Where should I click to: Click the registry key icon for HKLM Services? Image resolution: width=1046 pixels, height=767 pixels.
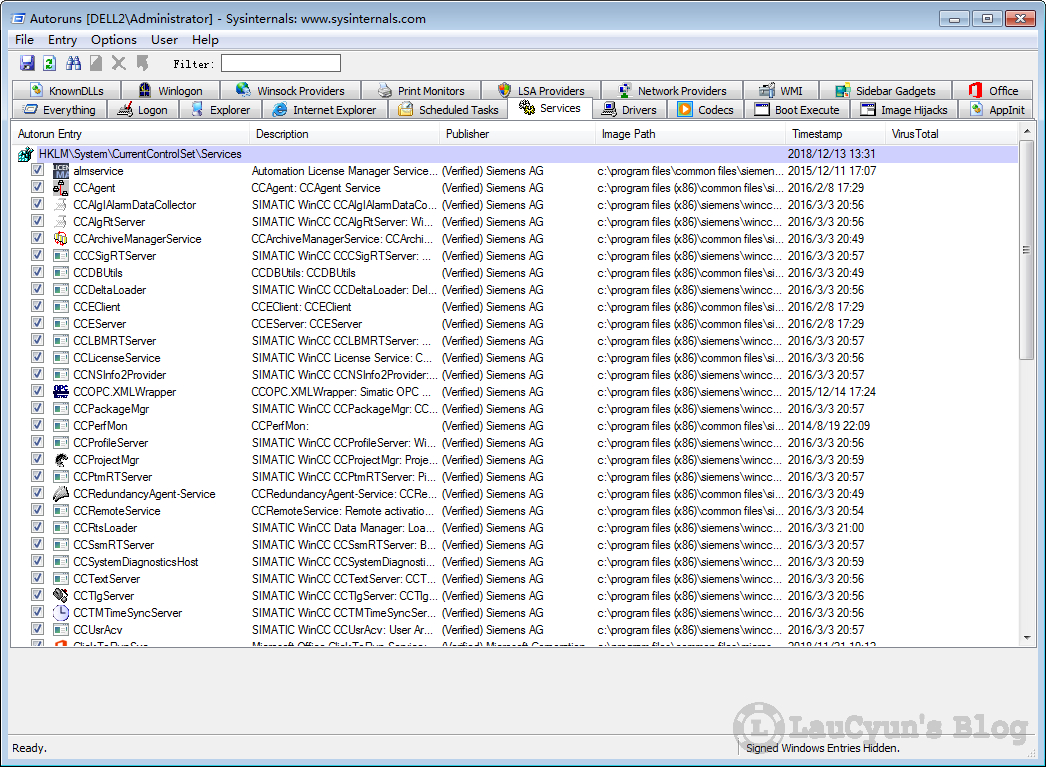[26, 154]
